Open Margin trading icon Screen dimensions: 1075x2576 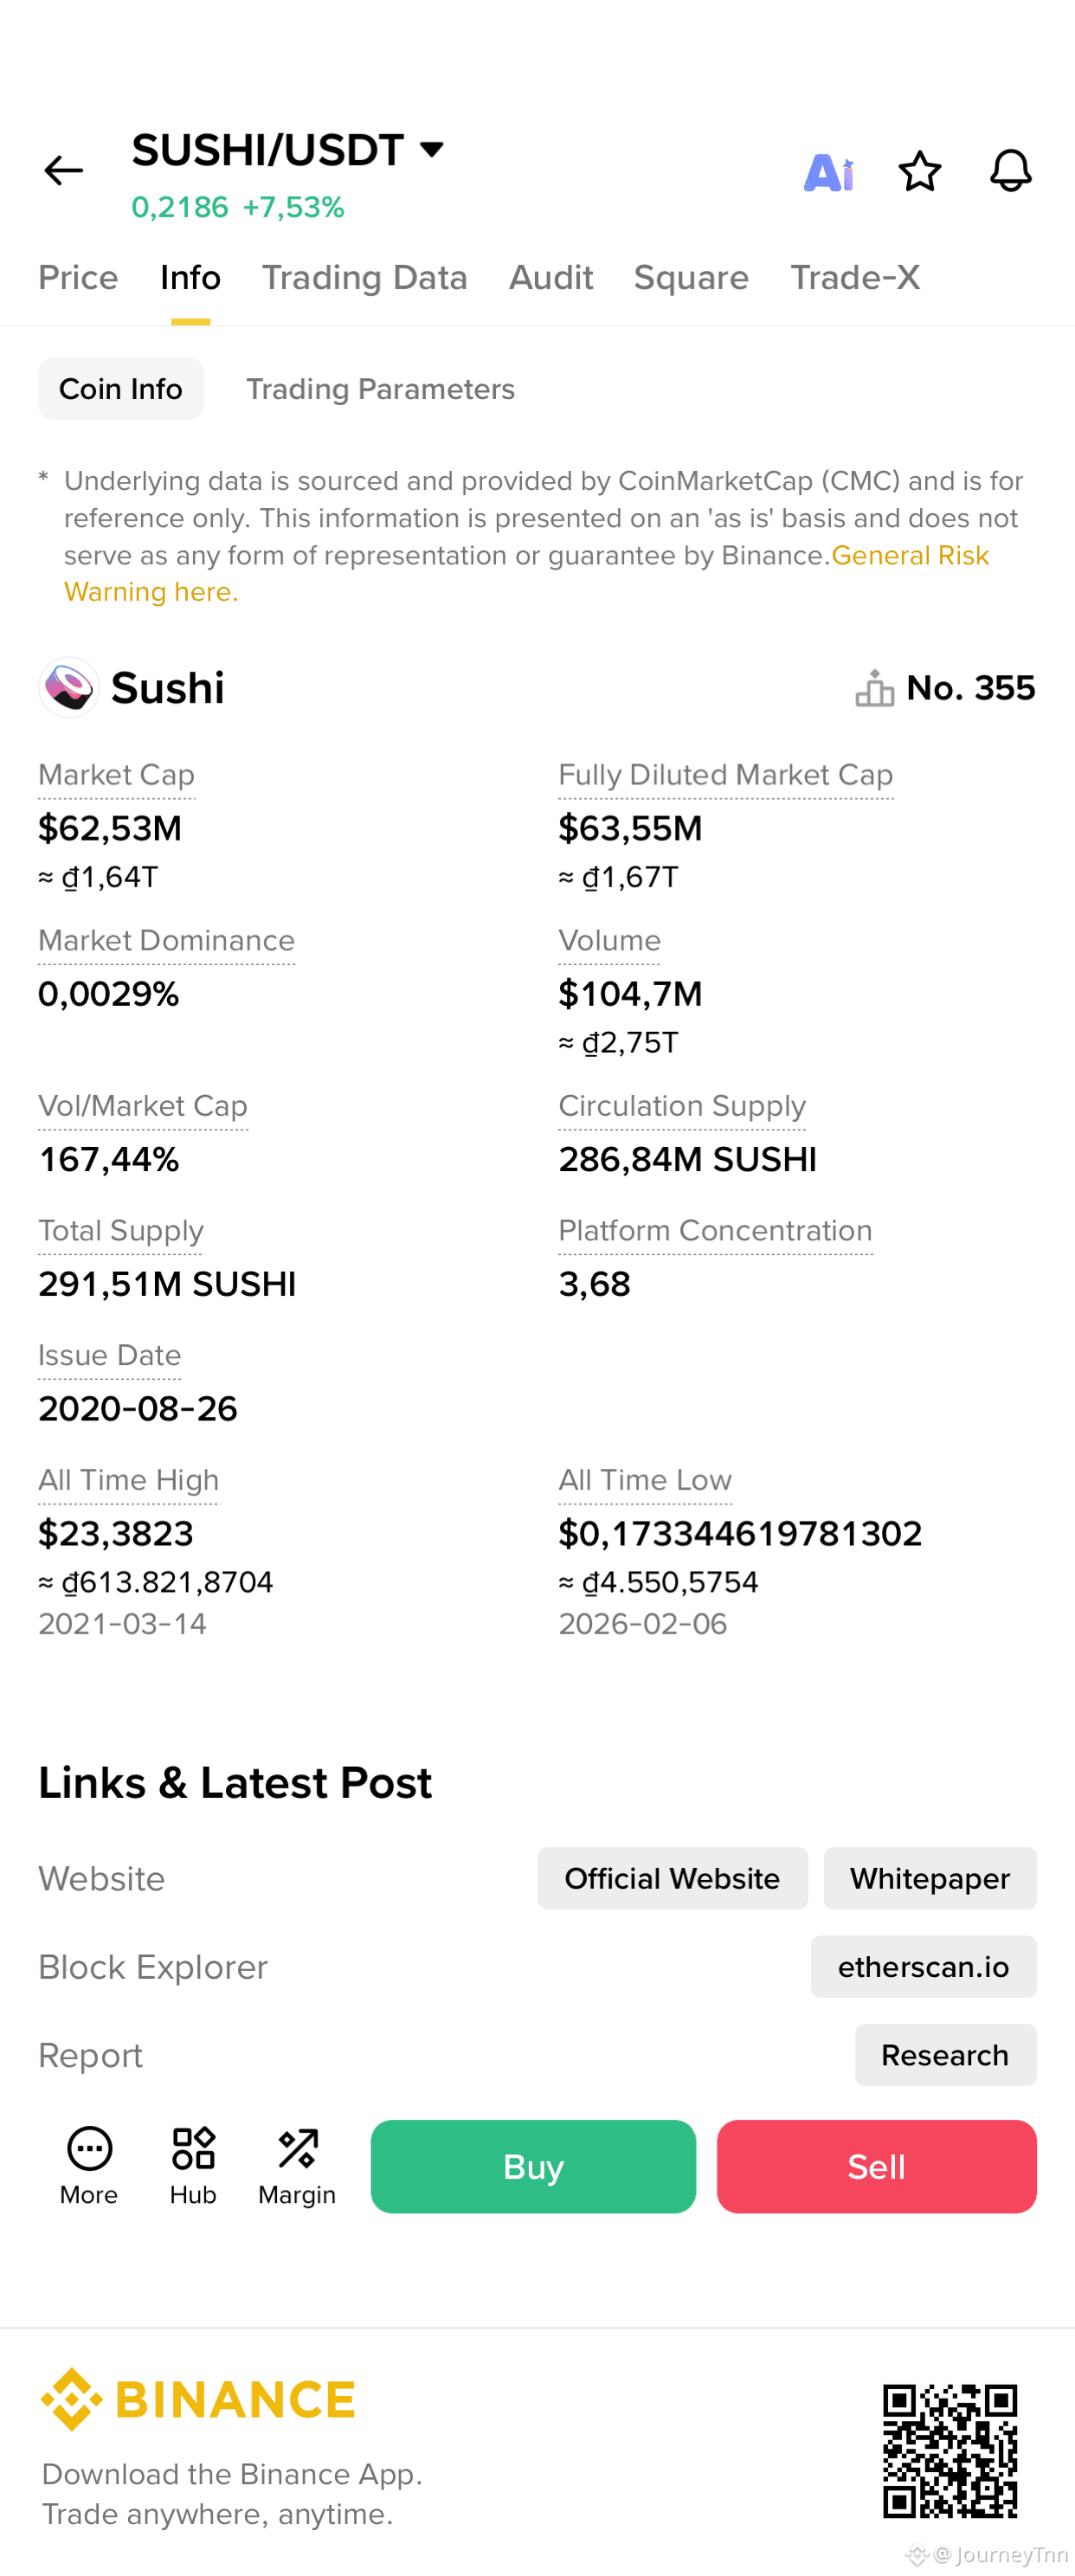[x=297, y=2166]
